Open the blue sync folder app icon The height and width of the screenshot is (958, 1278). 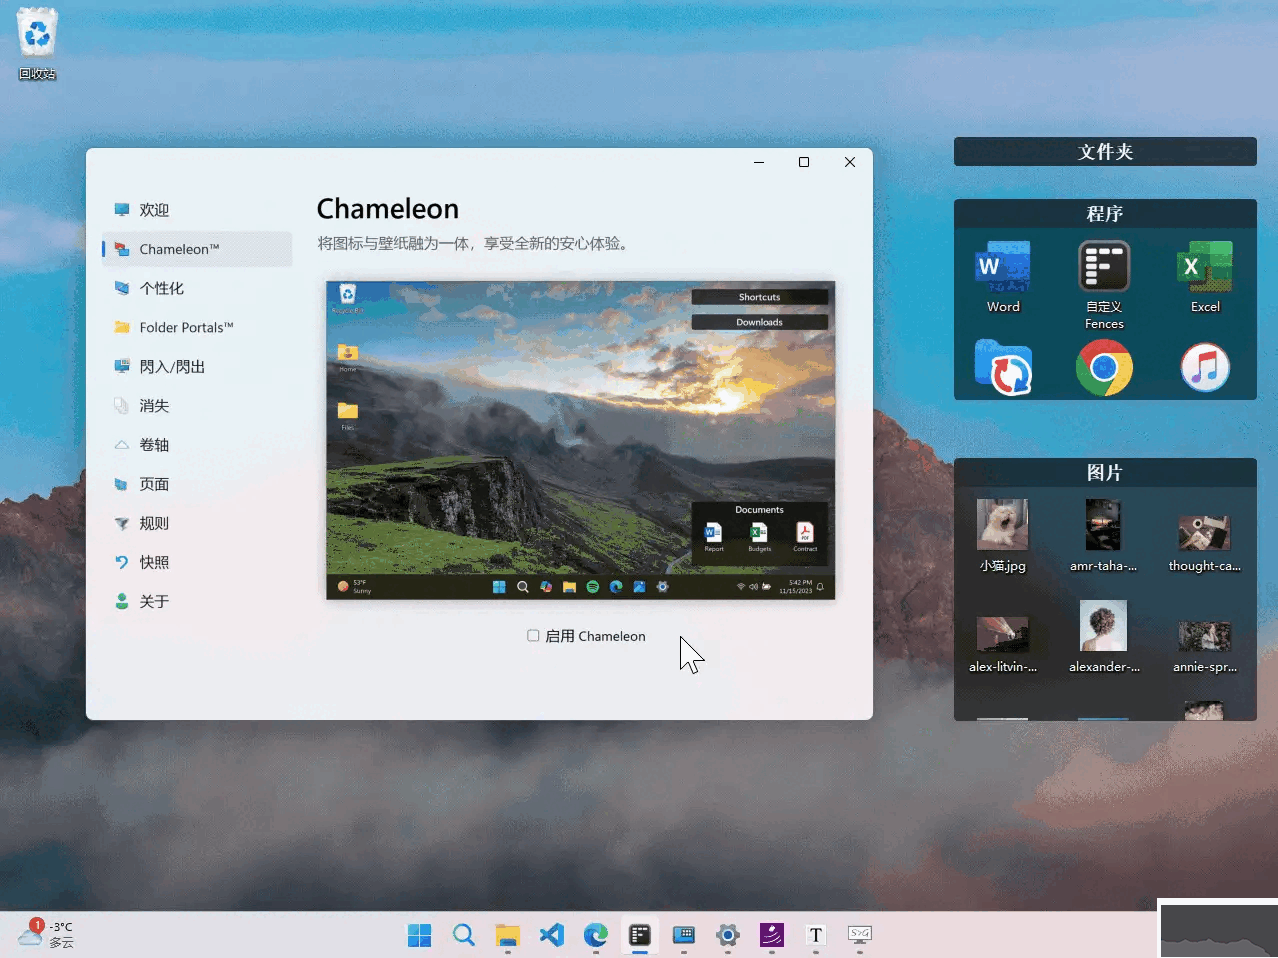coord(1003,368)
